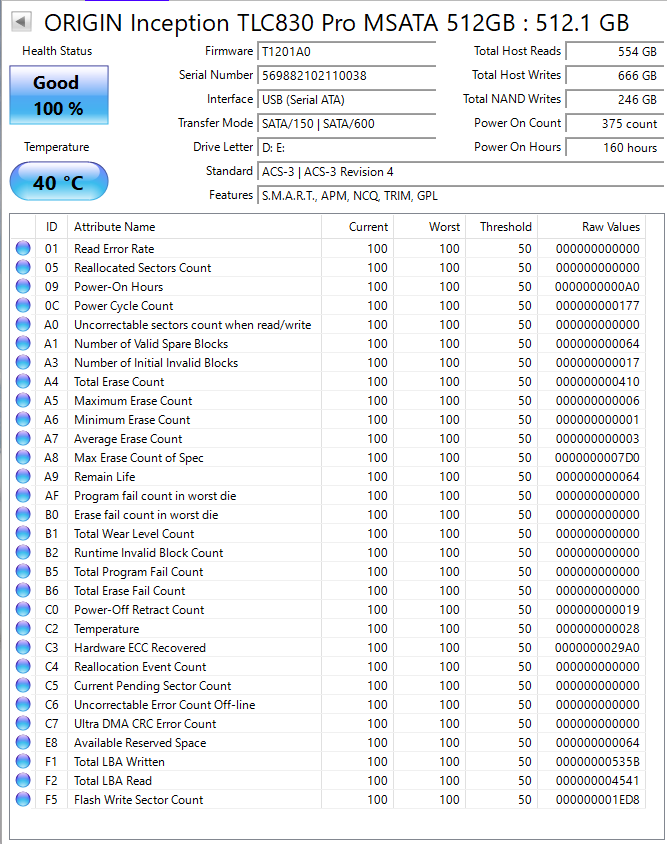
Task: Click the status circle of Available Reserved Space
Action: (23, 742)
